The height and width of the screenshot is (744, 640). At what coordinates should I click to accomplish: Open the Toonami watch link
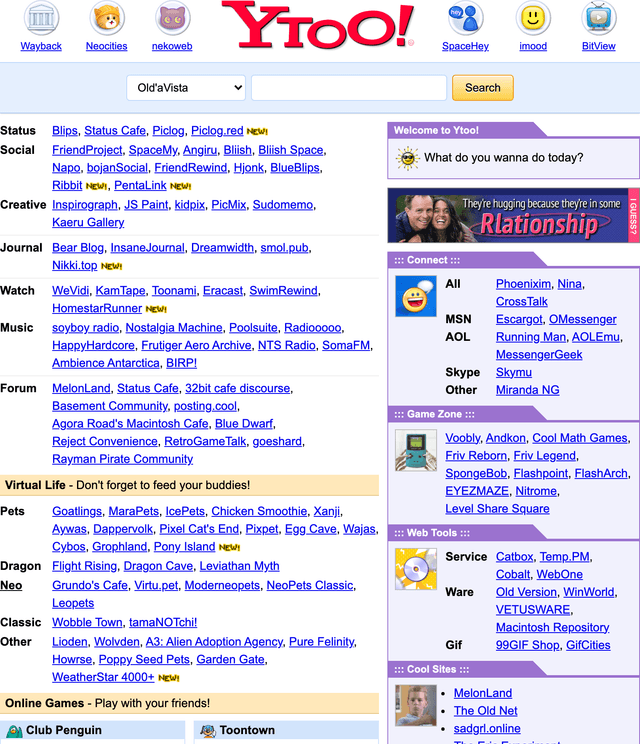pos(174,290)
